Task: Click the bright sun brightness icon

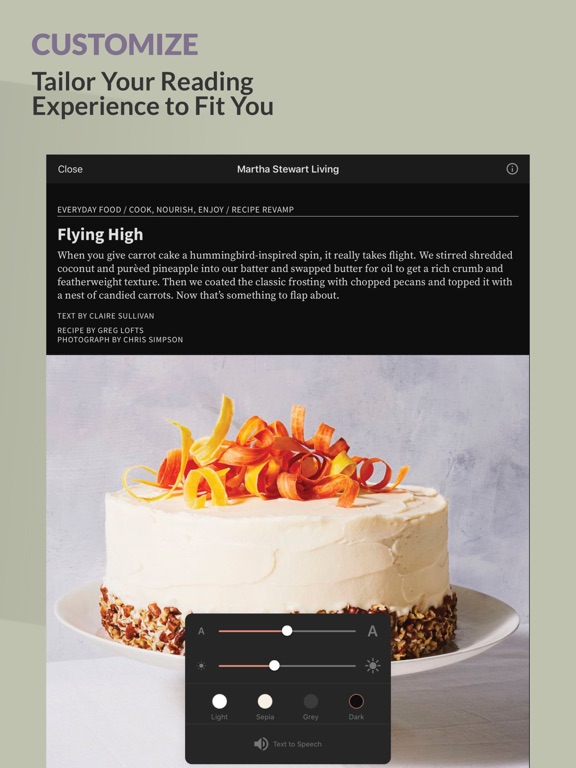Action: 372,666
